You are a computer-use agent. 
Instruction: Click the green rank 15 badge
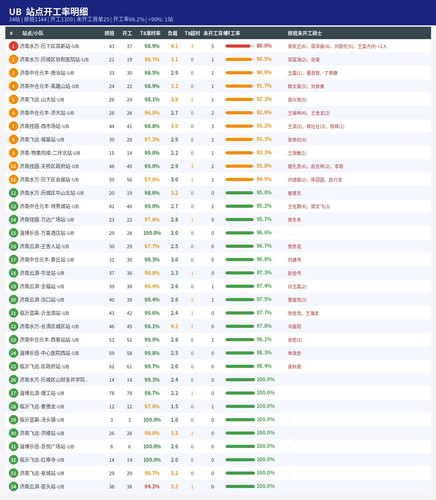[x=13, y=233]
